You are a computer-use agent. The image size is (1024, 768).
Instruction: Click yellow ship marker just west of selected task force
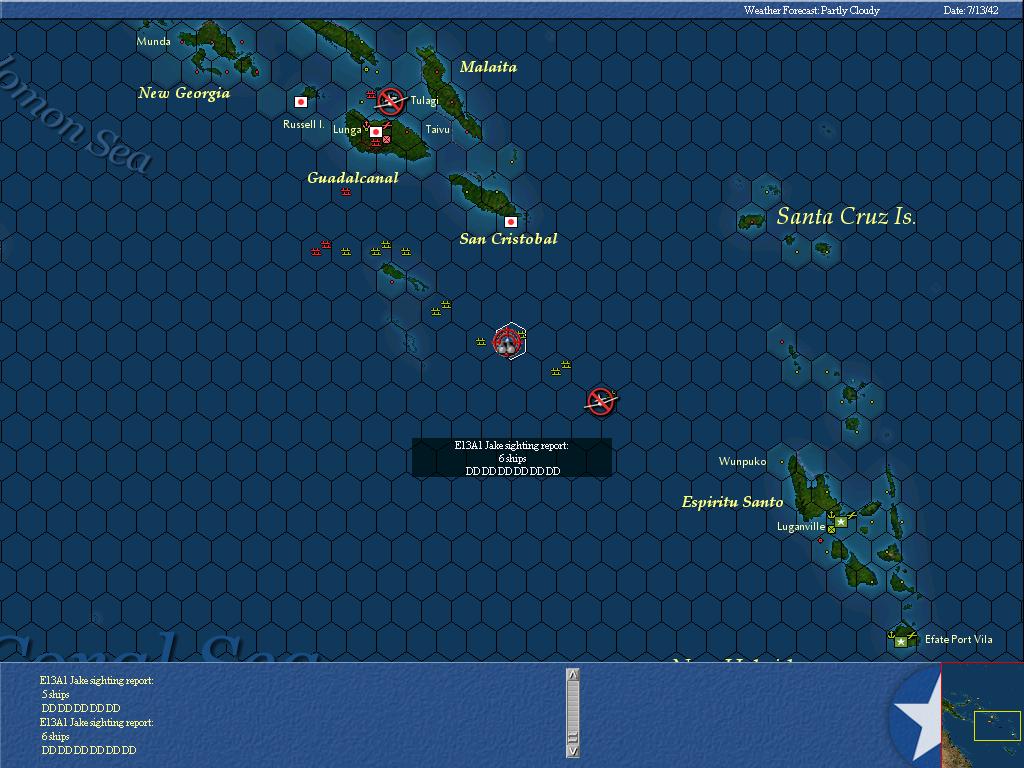[481, 342]
